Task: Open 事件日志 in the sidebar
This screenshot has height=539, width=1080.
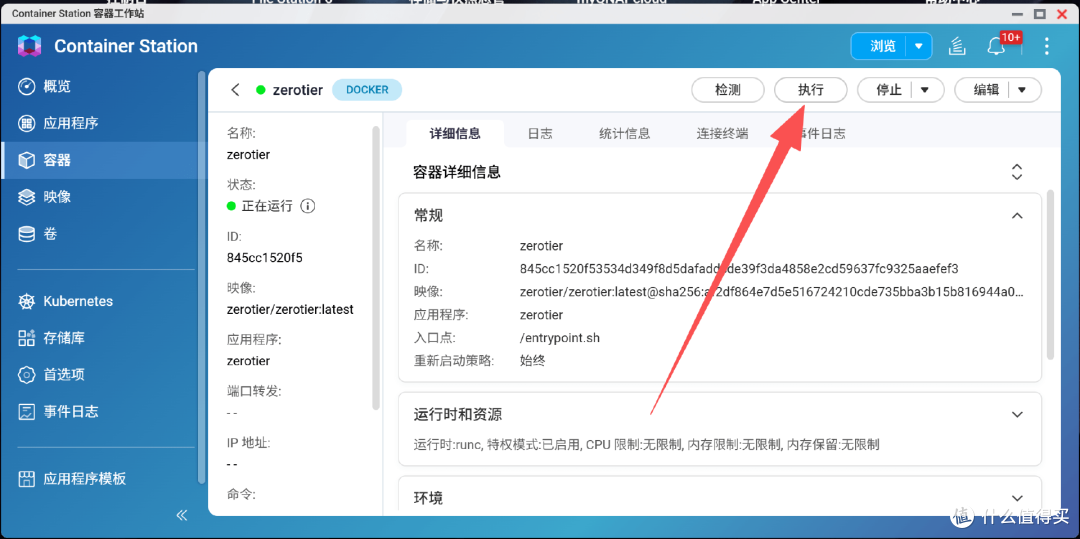Action: click(98, 412)
